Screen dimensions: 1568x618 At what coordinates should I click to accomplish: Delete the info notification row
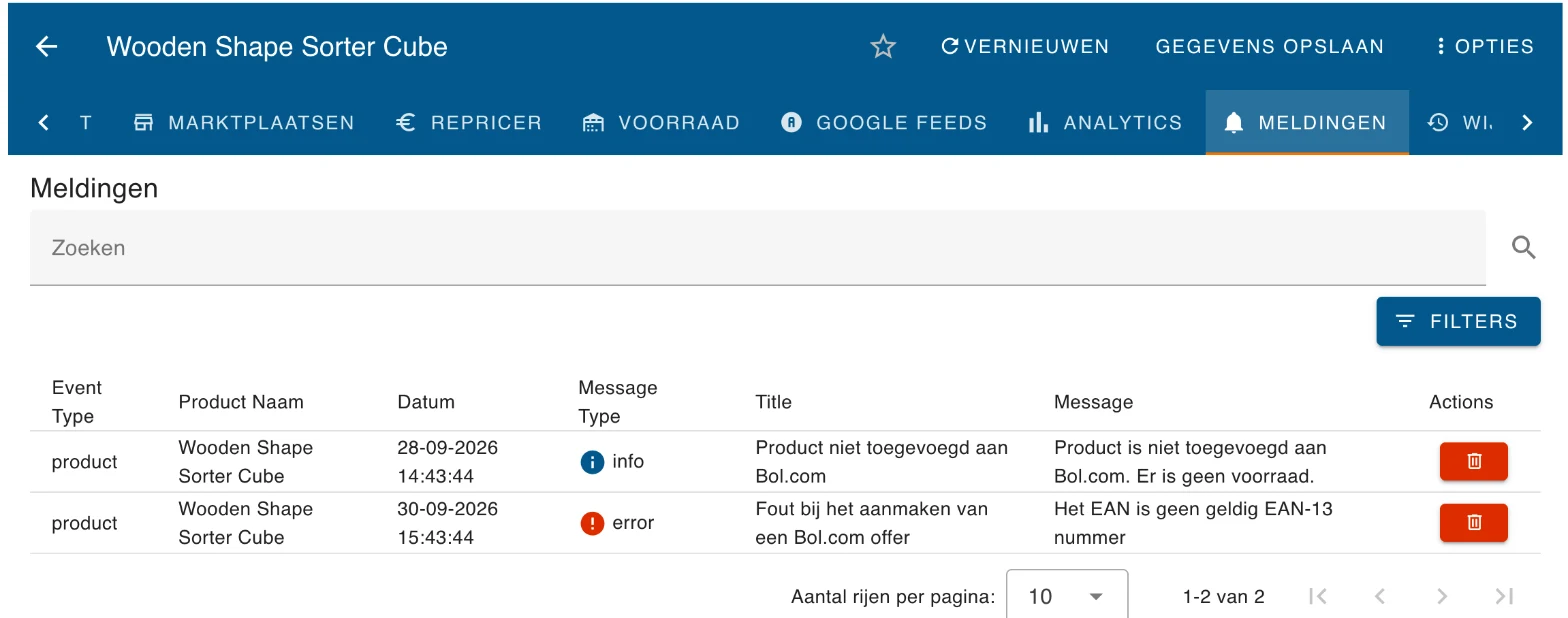[x=1473, y=461]
